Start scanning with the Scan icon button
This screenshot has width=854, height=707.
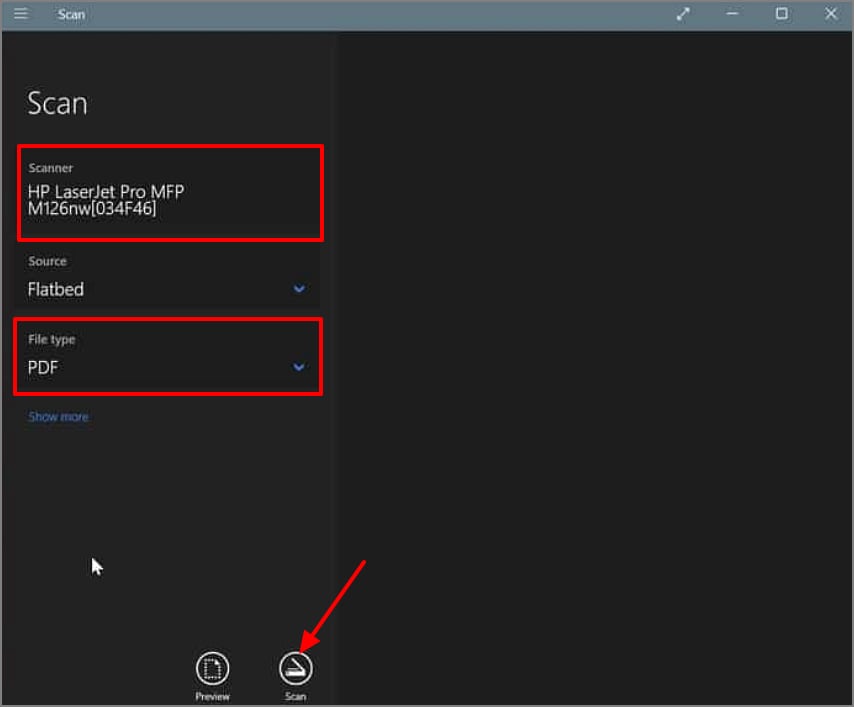[295, 668]
